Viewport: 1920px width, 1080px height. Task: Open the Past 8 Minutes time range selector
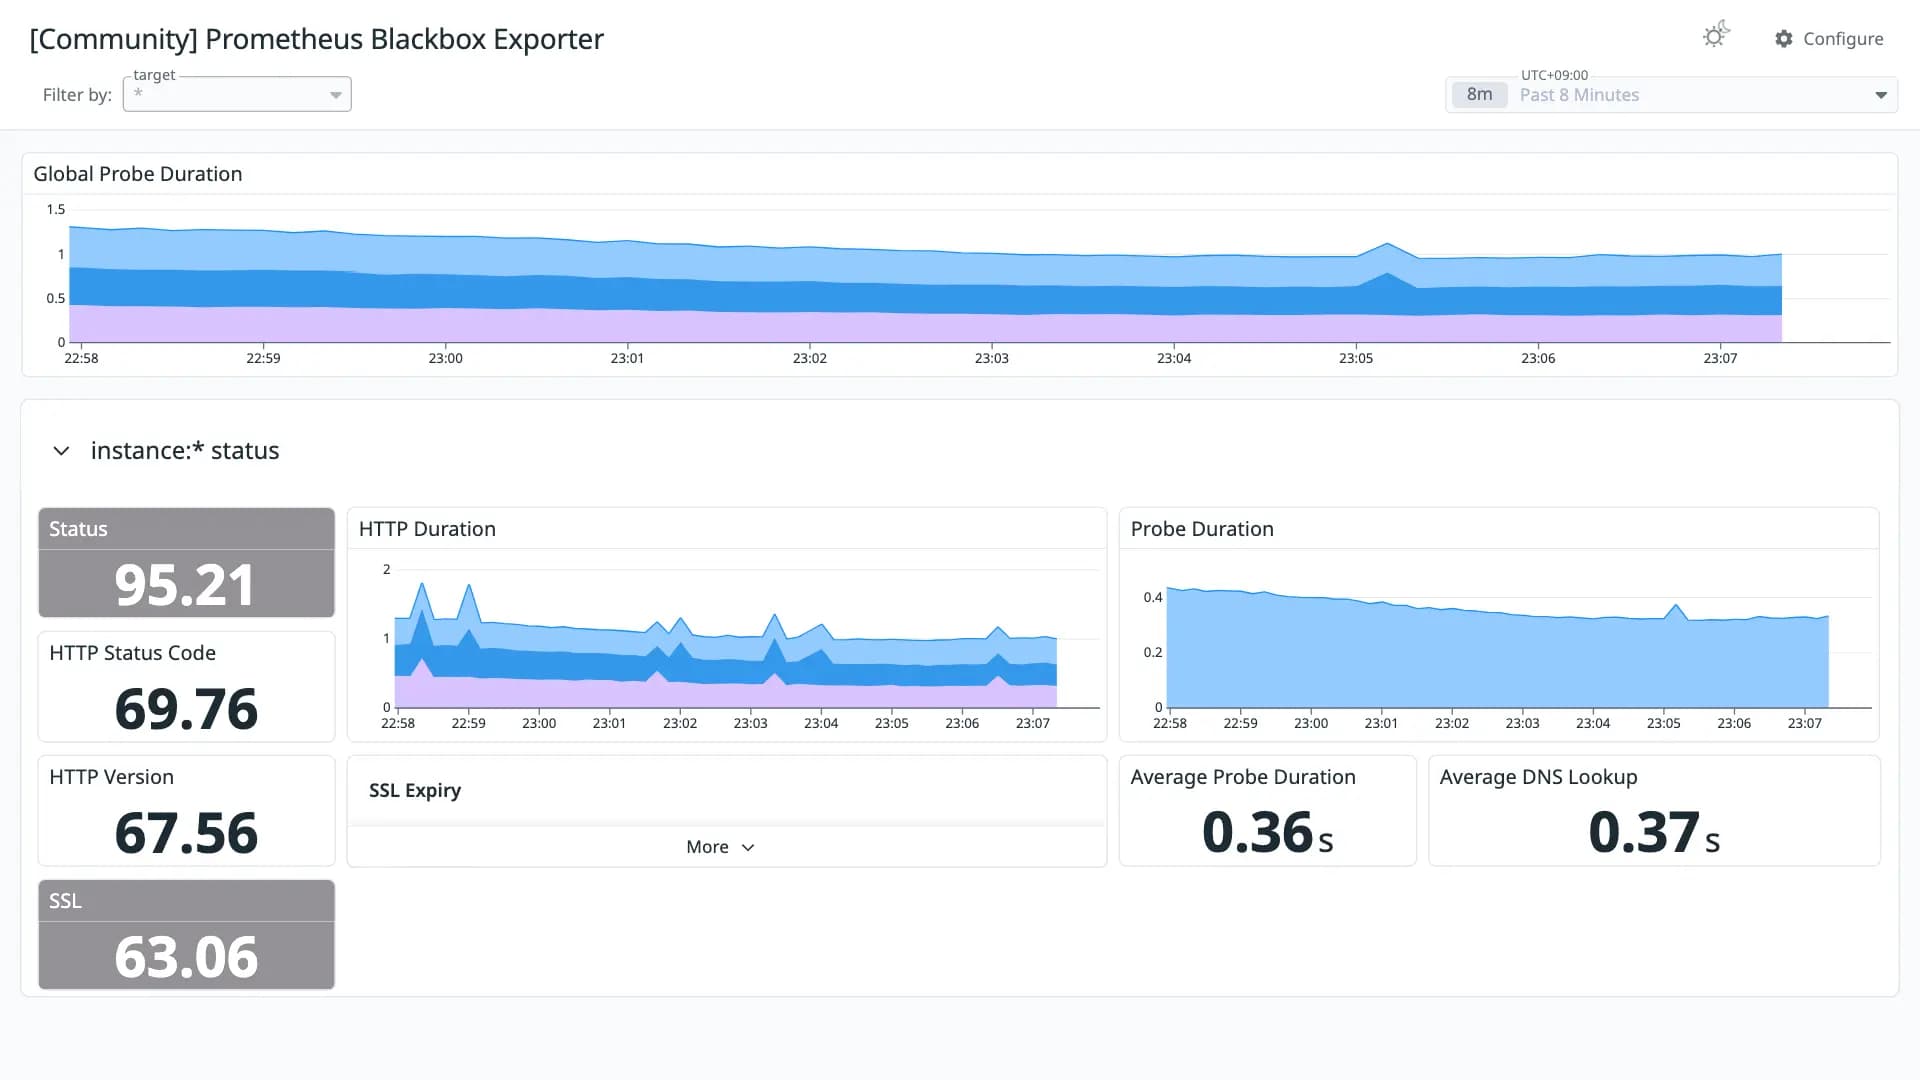1671,95
